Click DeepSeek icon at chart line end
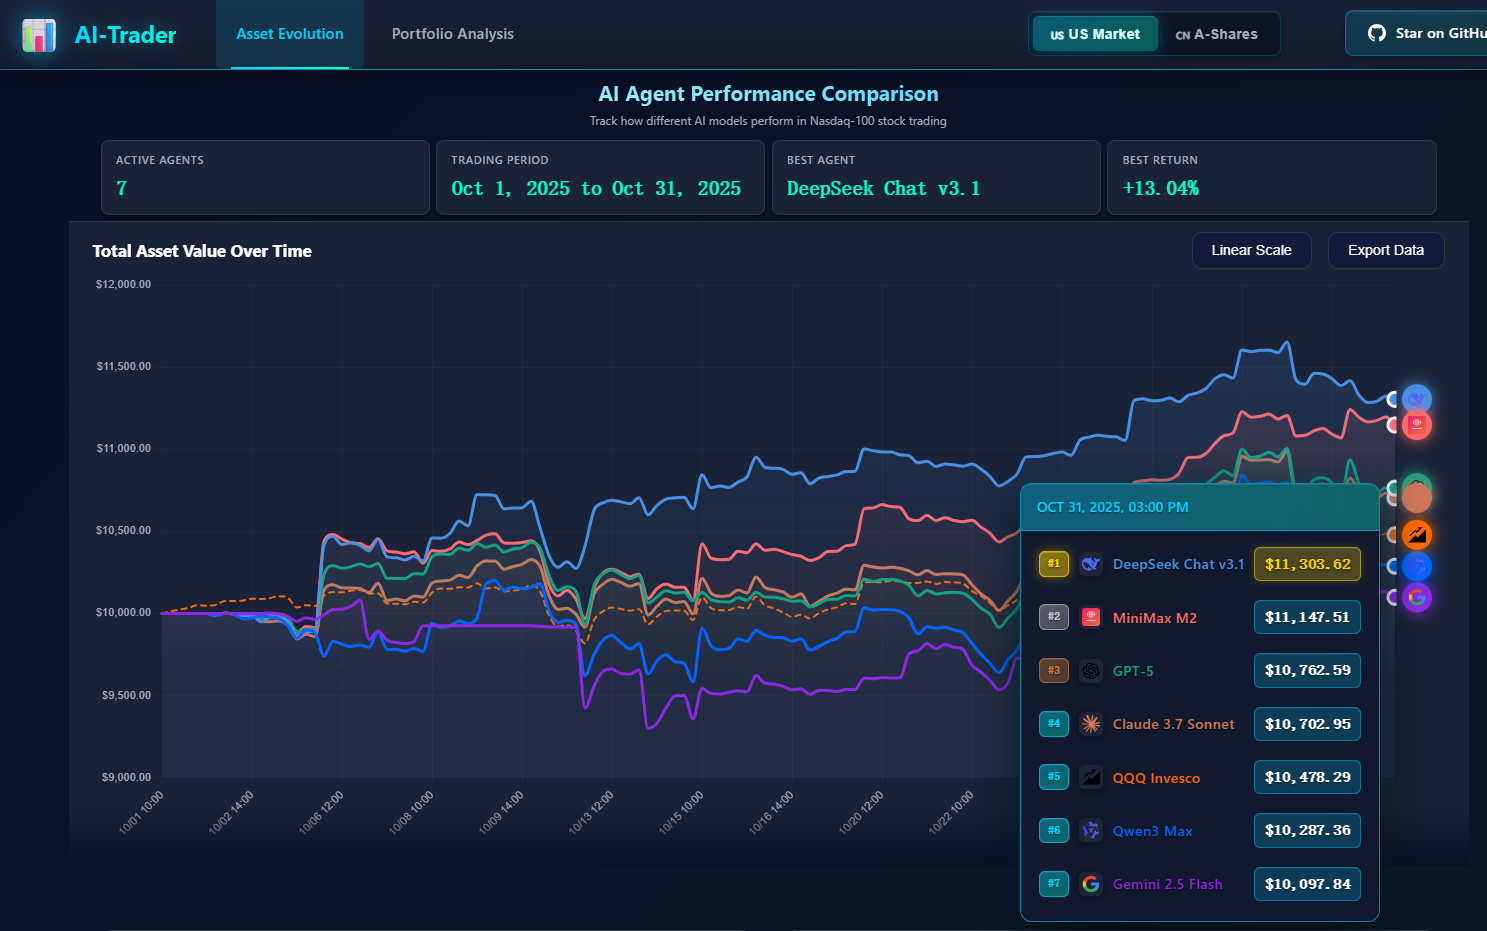This screenshot has height=931, width=1487. [x=1416, y=399]
